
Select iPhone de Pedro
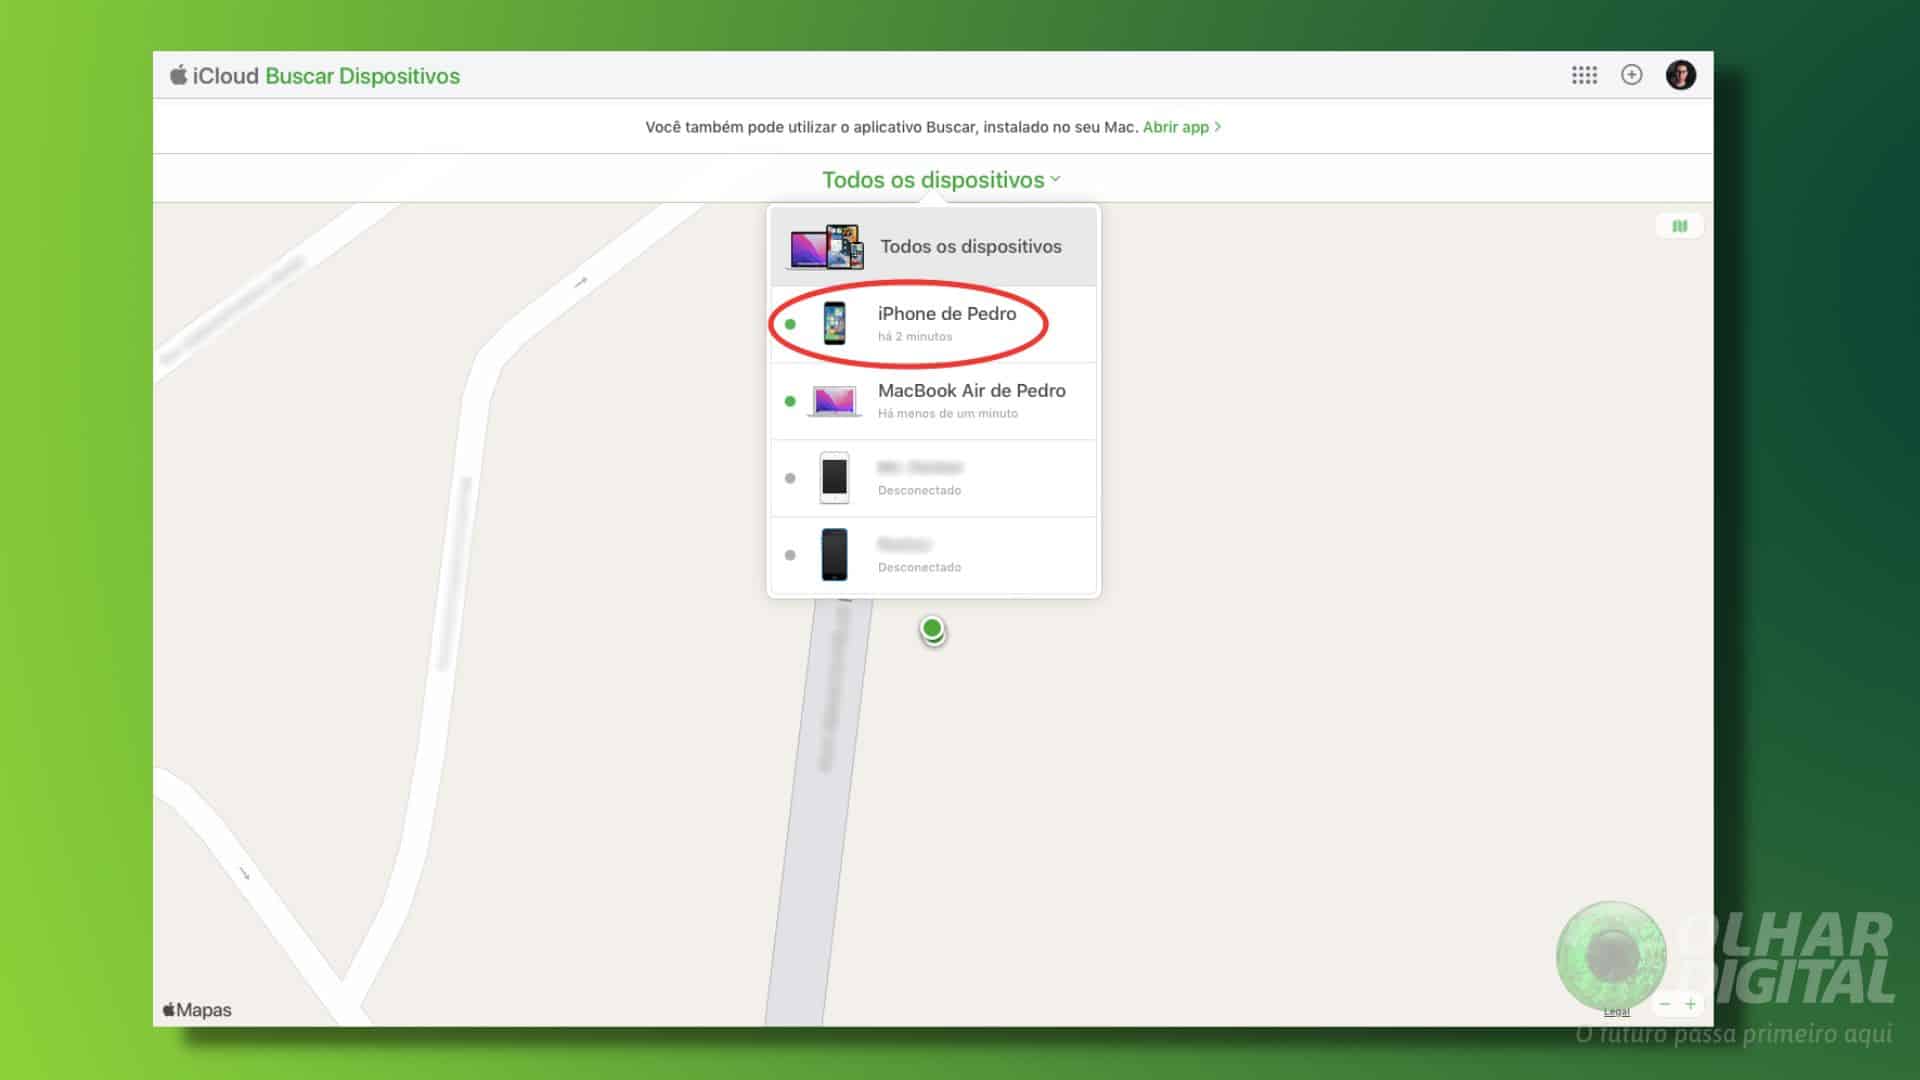[933, 324]
